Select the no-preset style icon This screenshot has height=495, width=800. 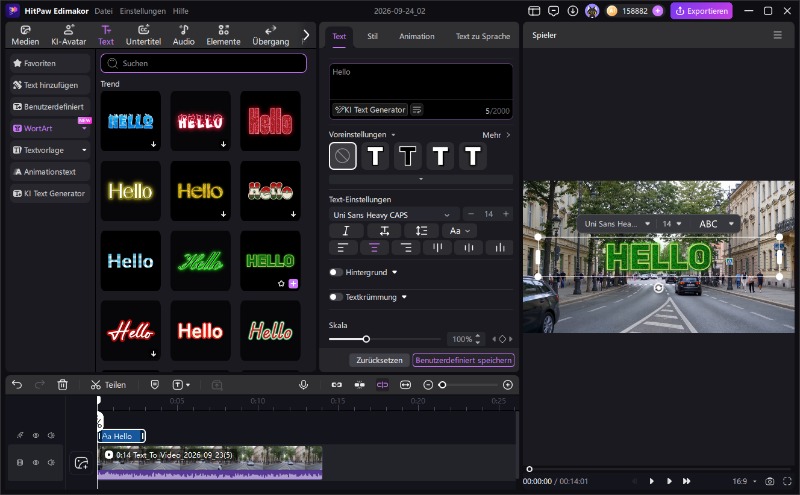(343, 156)
